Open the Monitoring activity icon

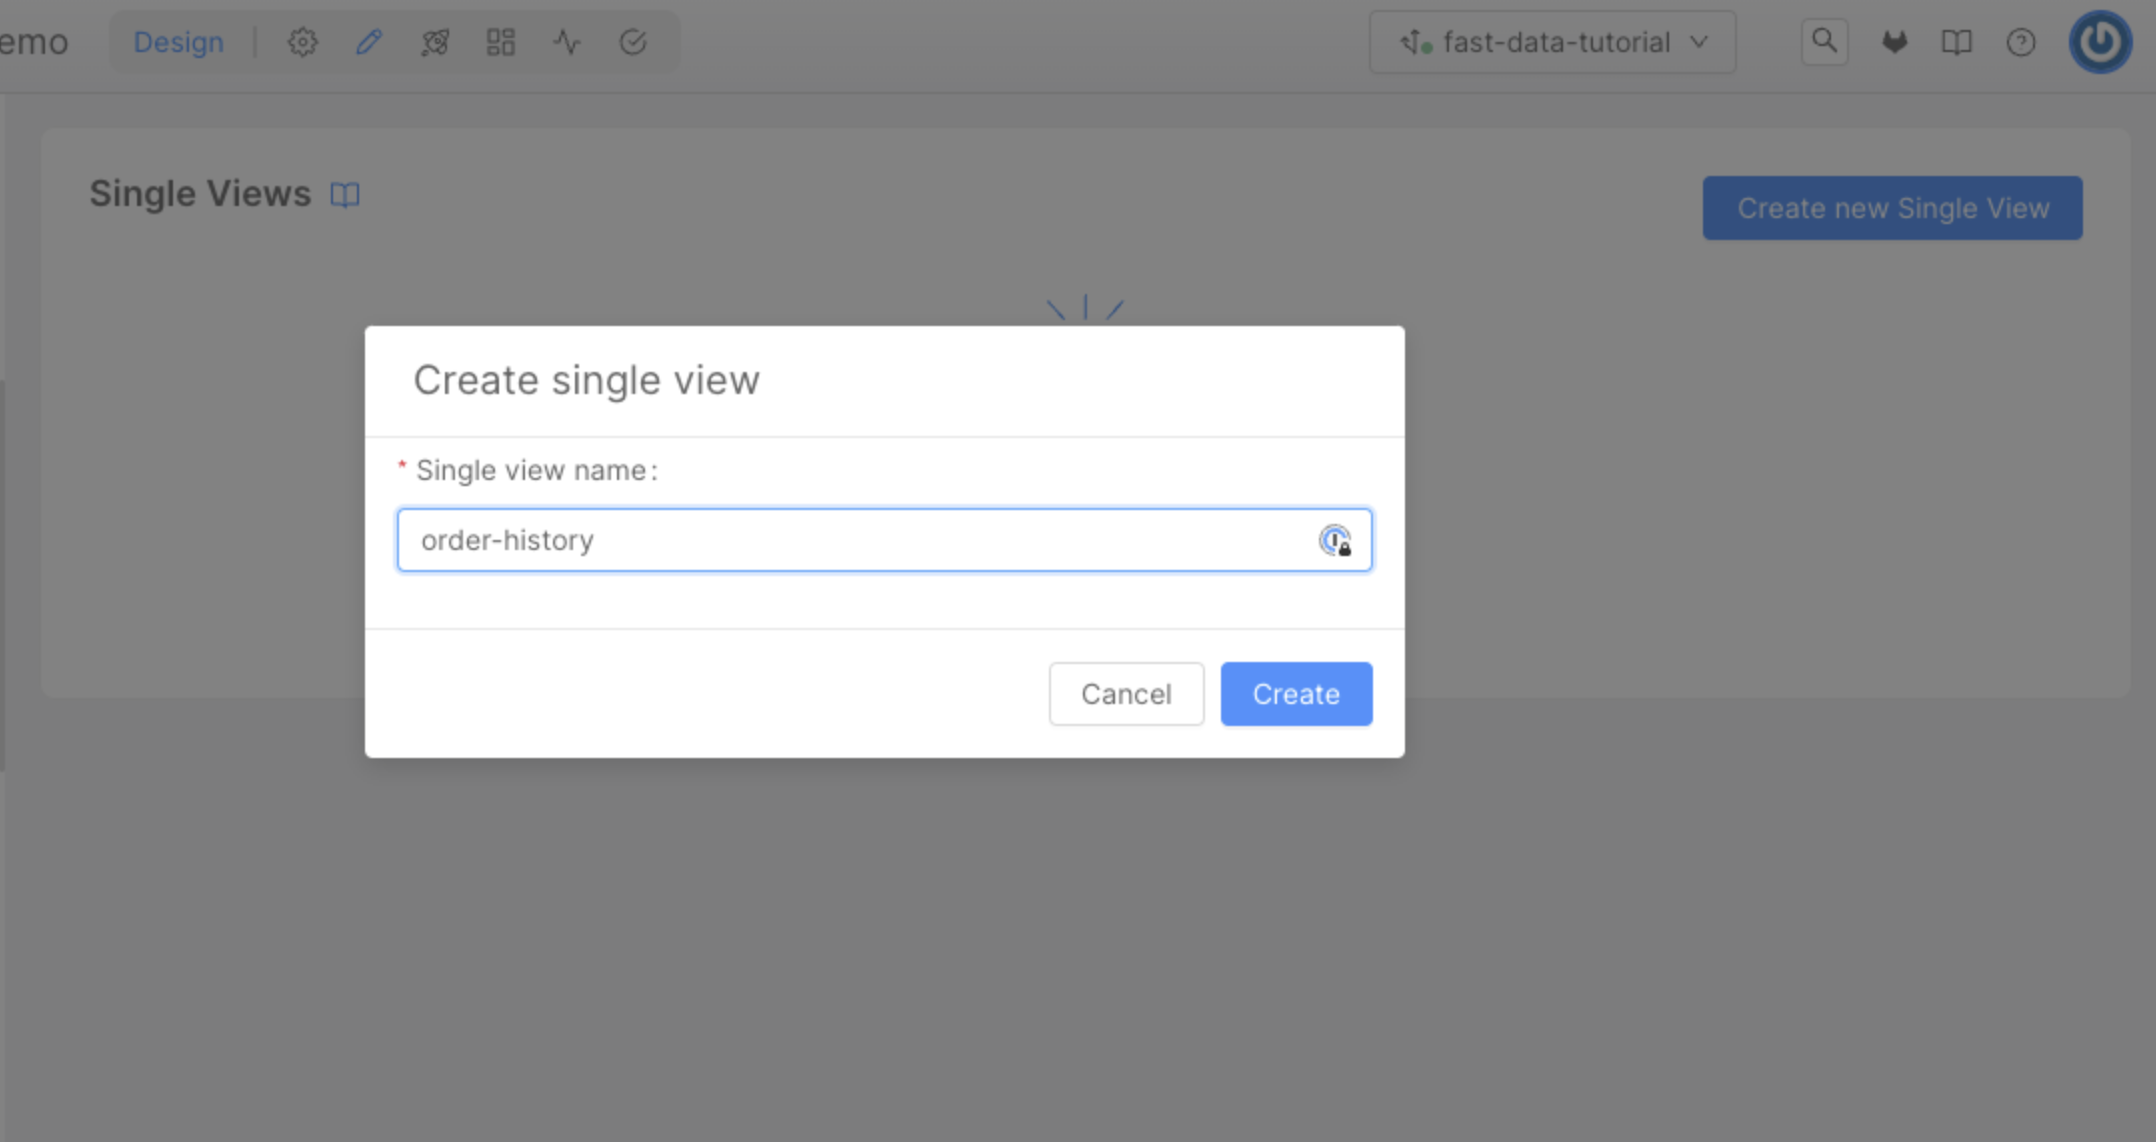tap(566, 42)
